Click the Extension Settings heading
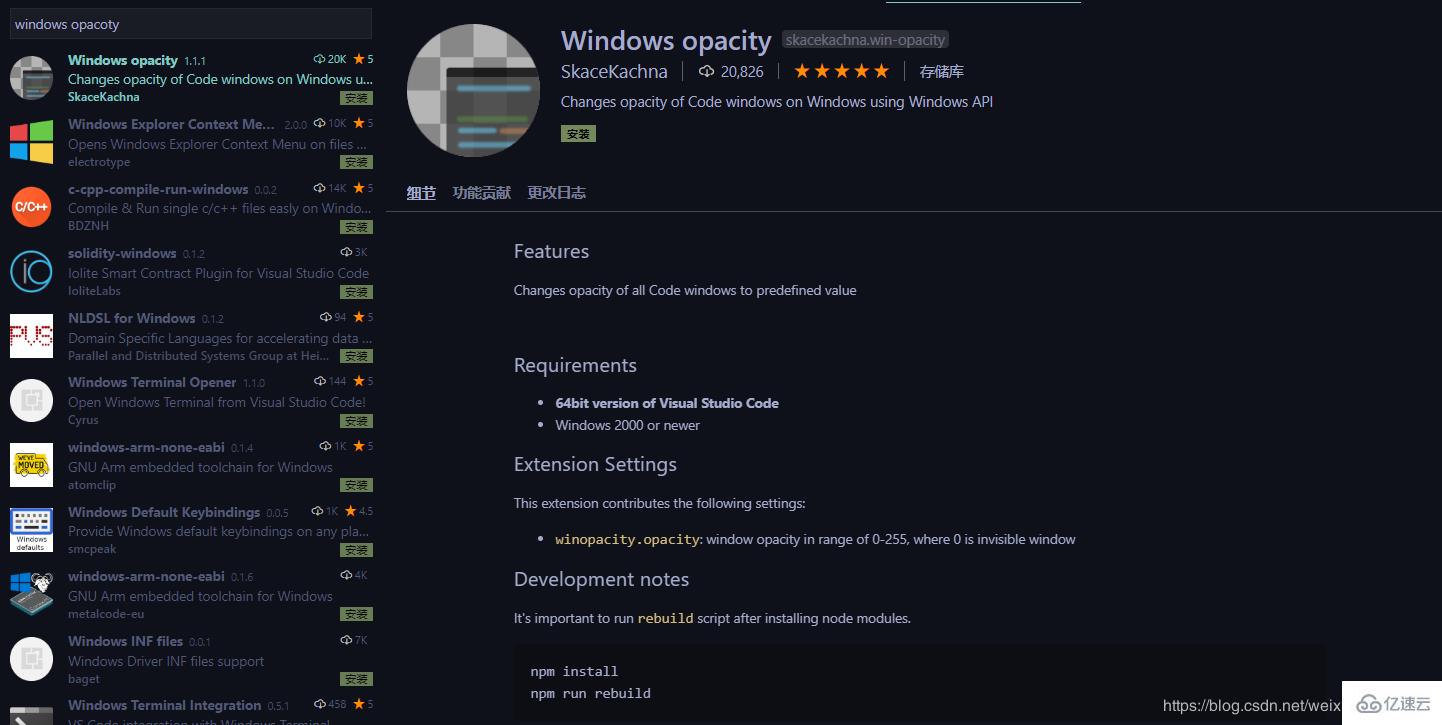This screenshot has height=725, width=1442. click(x=595, y=464)
